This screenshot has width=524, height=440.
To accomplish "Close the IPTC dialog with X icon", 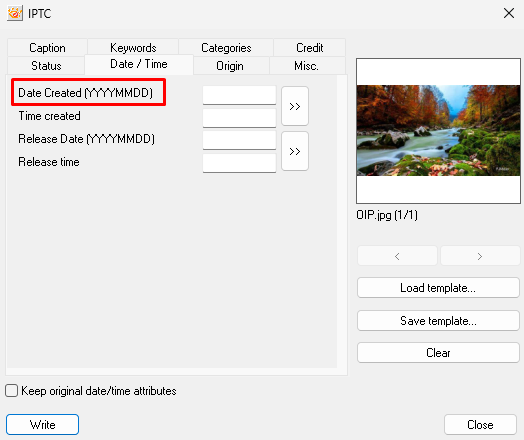I will [509, 13].
